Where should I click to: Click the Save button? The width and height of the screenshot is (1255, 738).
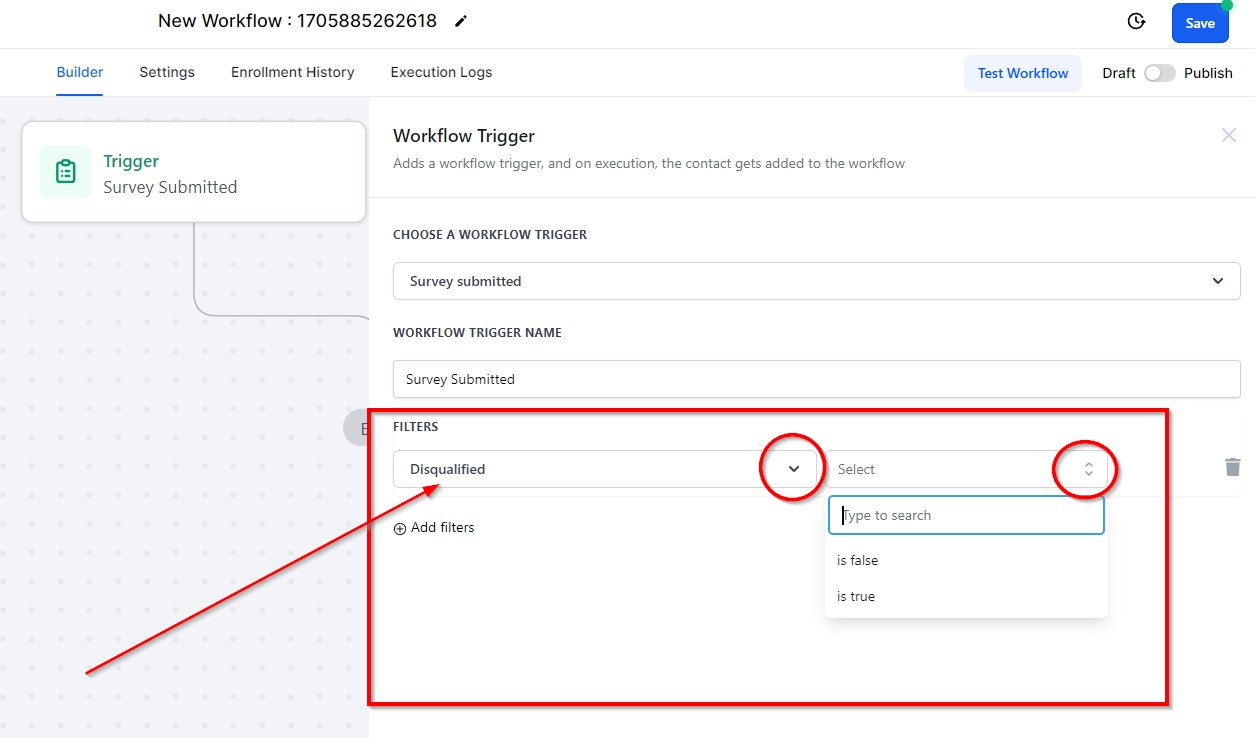click(1199, 23)
